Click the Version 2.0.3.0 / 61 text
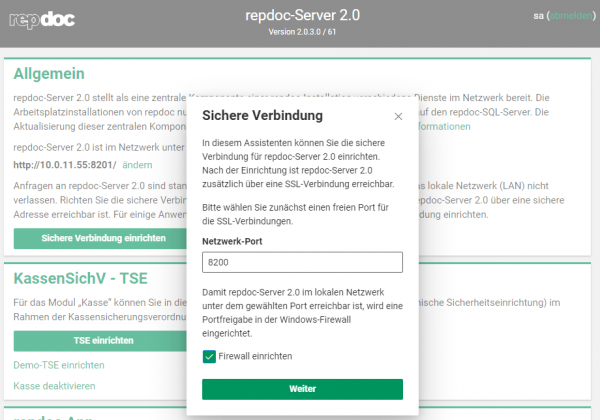This screenshot has width=600, height=420. [x=302, y=32]
